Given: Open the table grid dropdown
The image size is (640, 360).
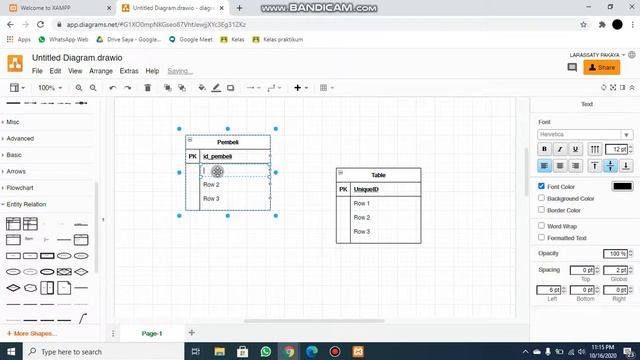Looking at the screenshot, I should pyautogui.click(x=327, y=88).
